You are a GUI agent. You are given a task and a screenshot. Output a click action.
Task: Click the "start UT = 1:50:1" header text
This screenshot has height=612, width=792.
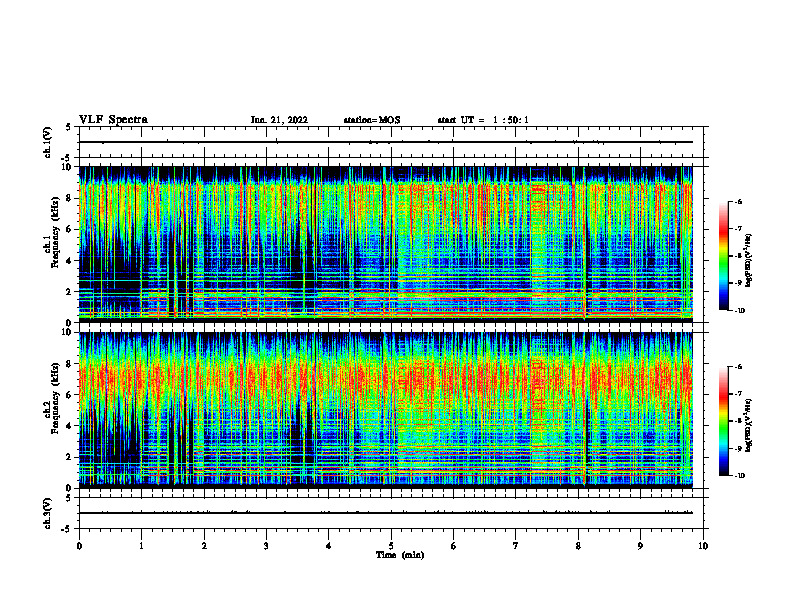point(483,120)
